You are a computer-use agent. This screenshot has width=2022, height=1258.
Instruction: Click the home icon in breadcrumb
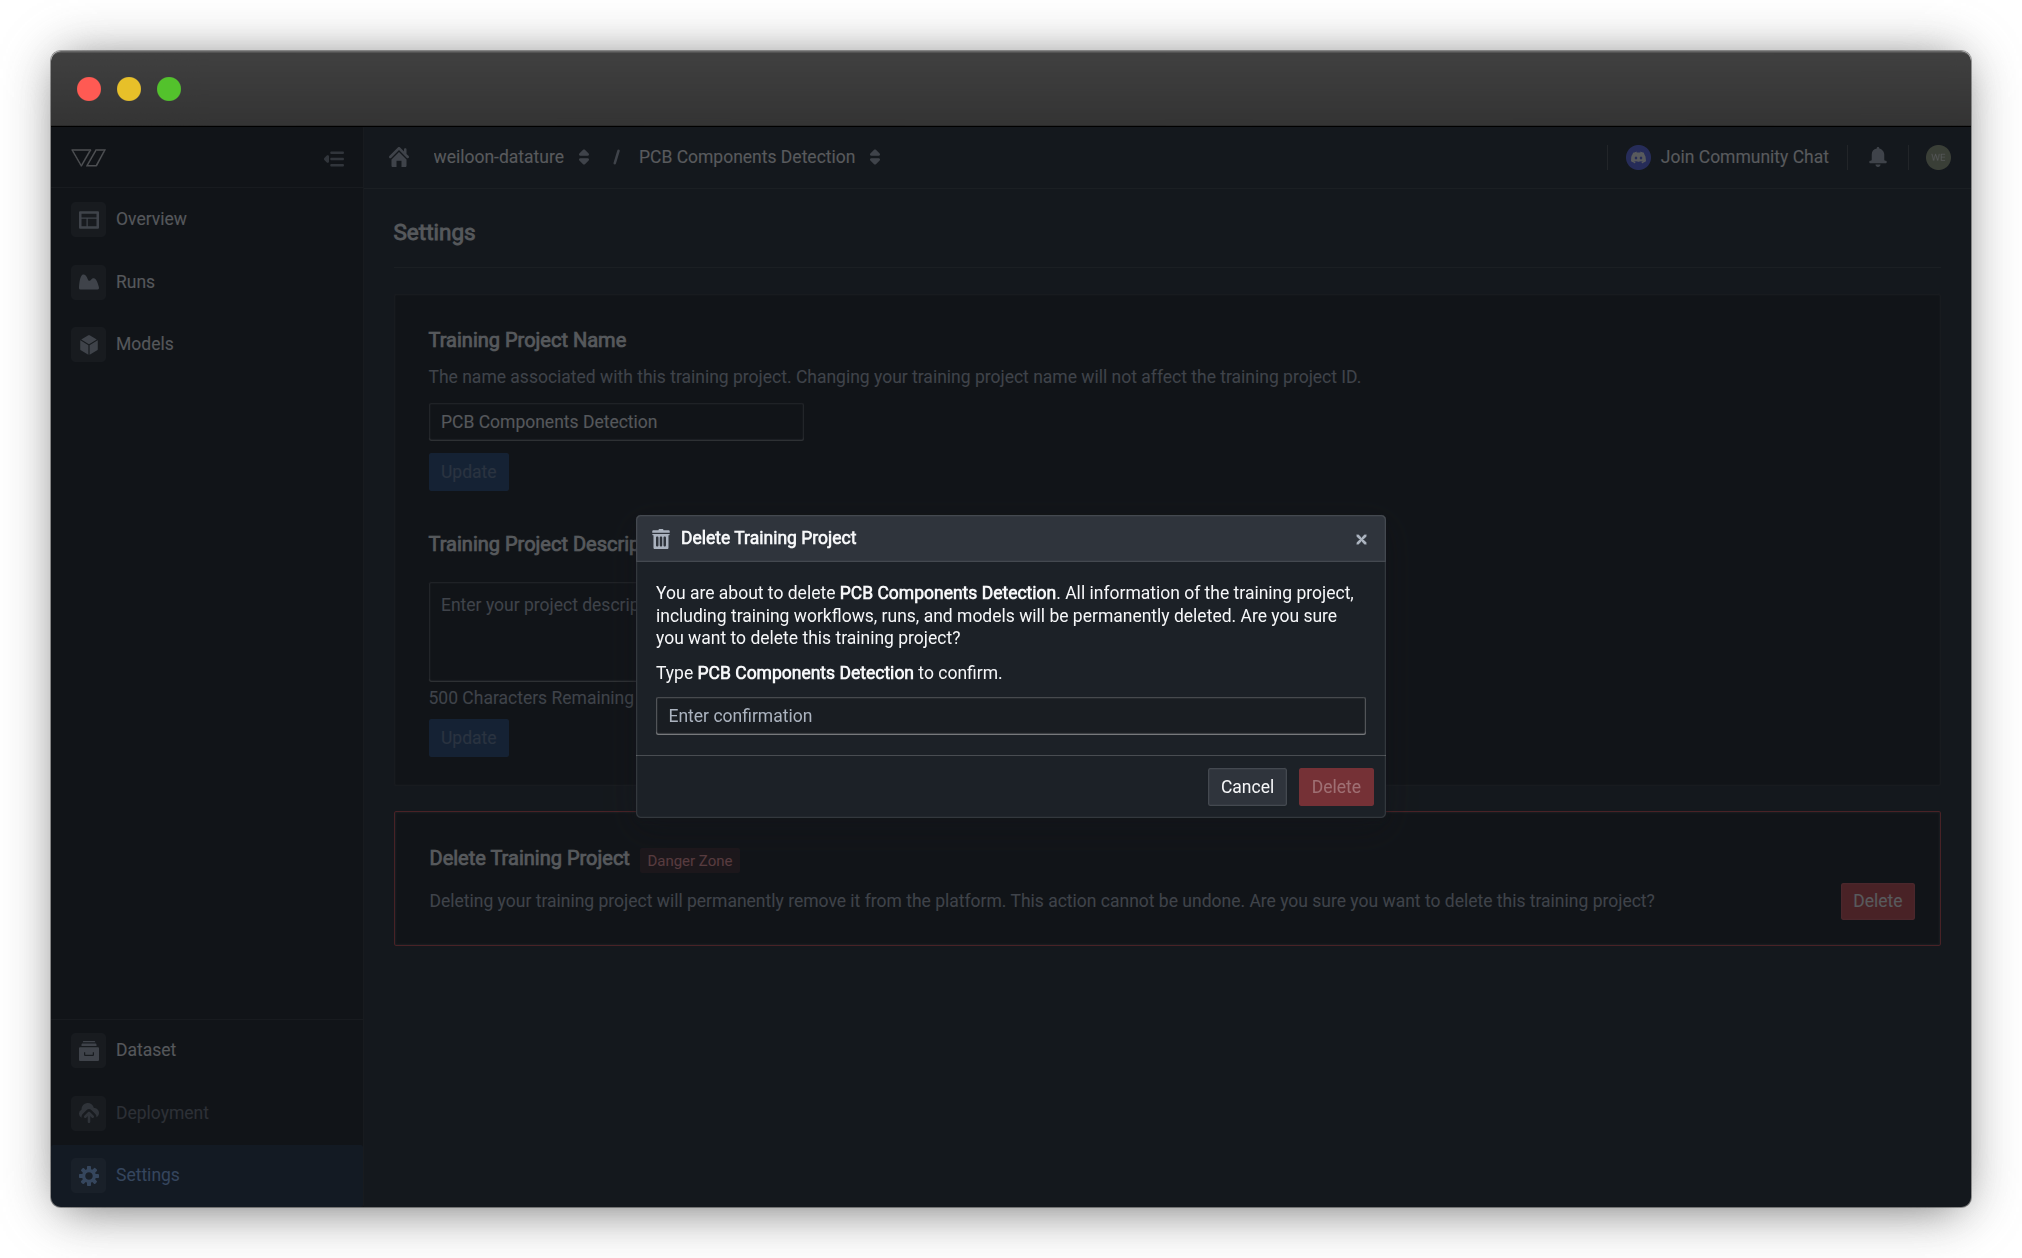click(x=399, y=157)
